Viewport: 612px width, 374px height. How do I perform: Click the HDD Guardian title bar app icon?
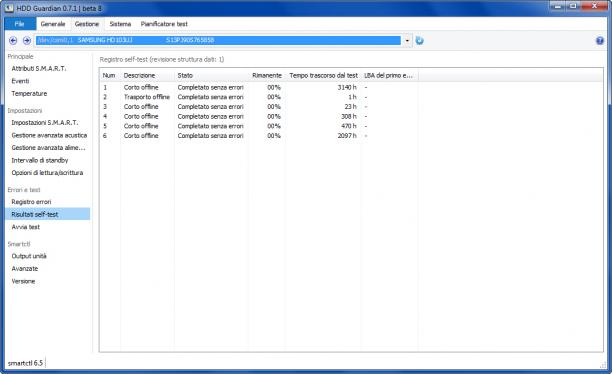point(9,7)
